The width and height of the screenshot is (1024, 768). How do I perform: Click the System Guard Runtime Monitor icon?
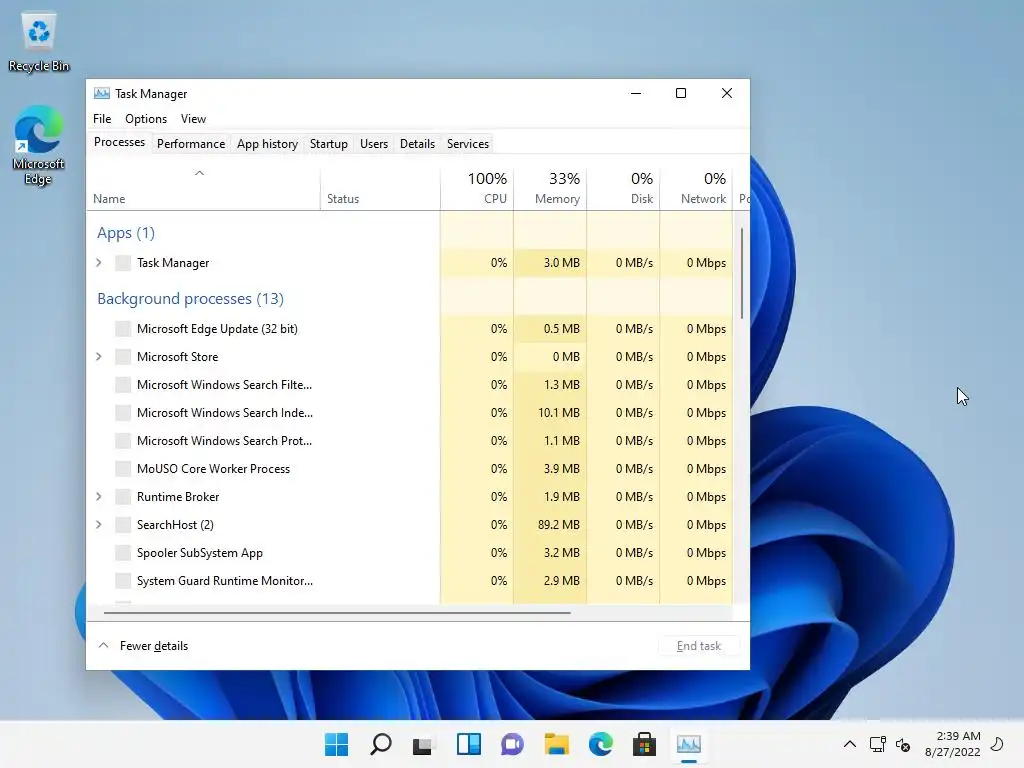(x=123, y=581)
